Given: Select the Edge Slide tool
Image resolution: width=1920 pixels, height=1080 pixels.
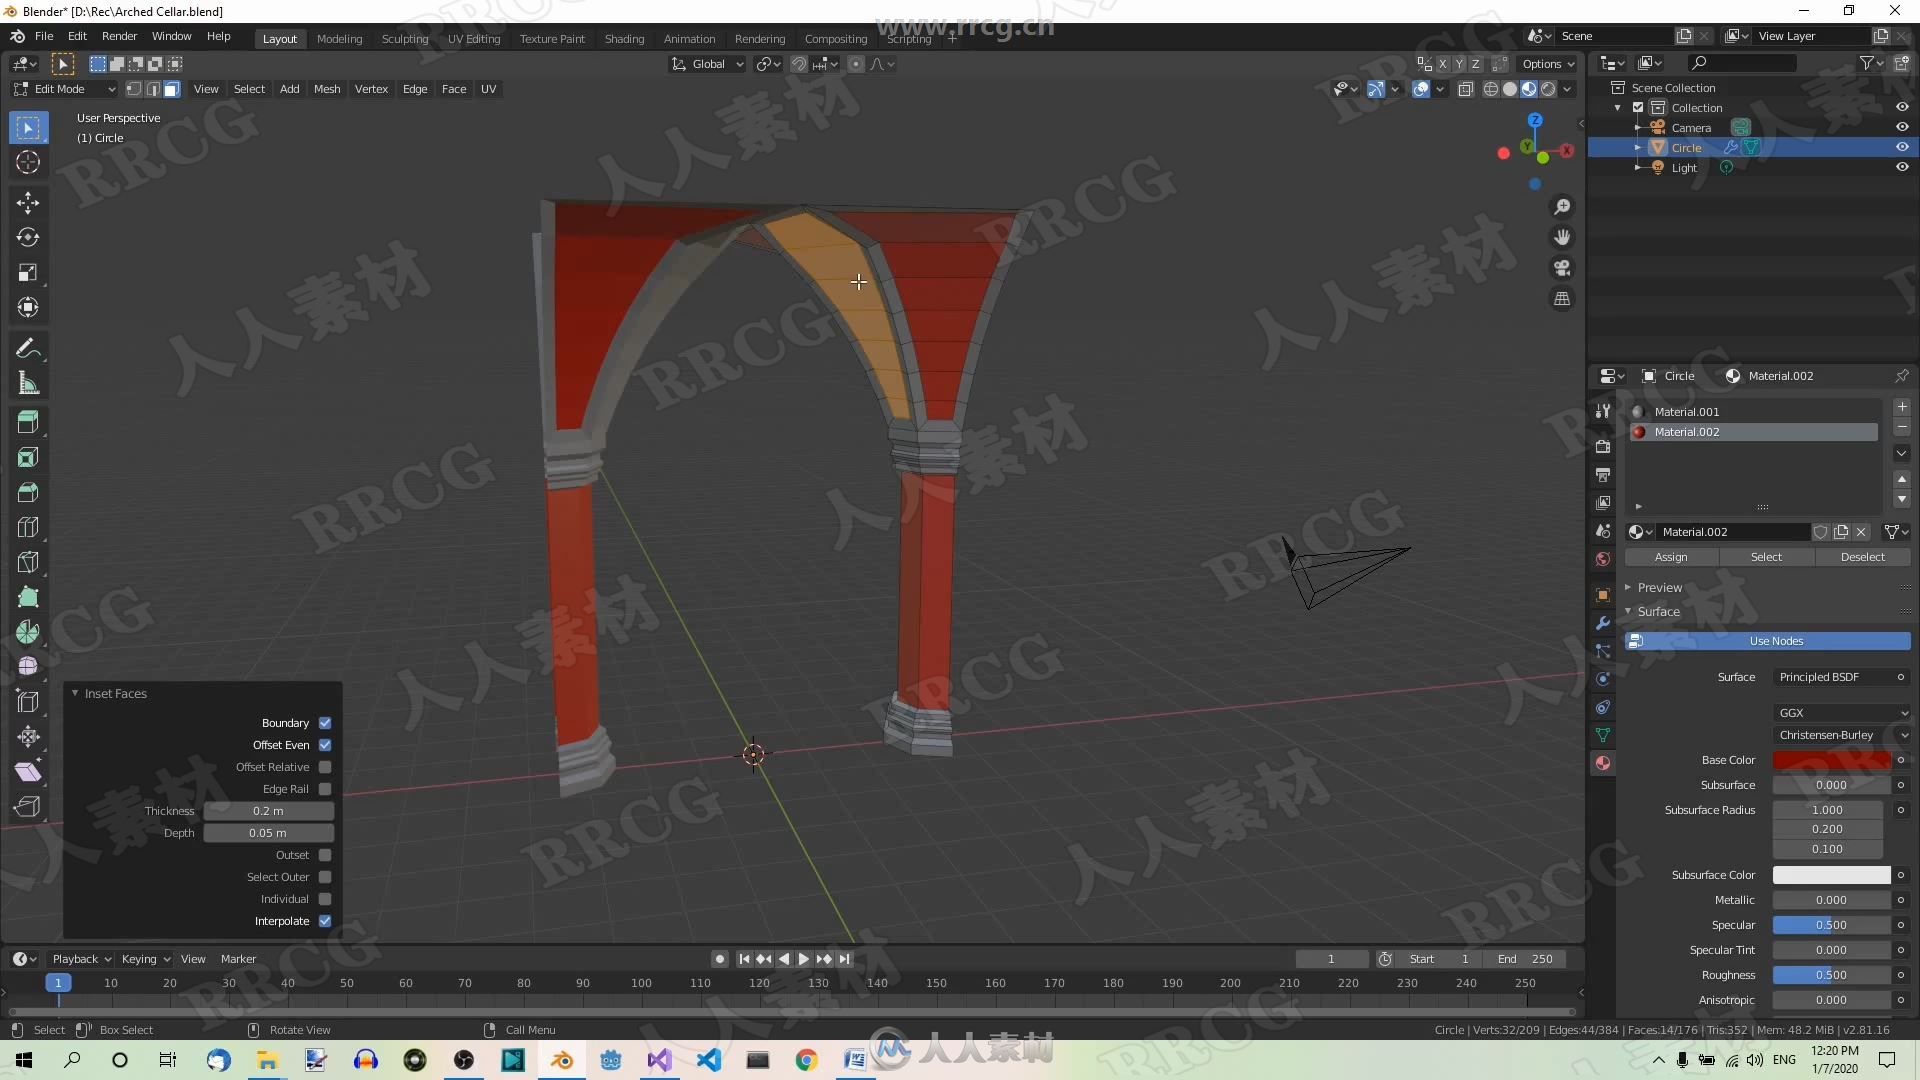Looking at the screenshot, I should (28, 702).
